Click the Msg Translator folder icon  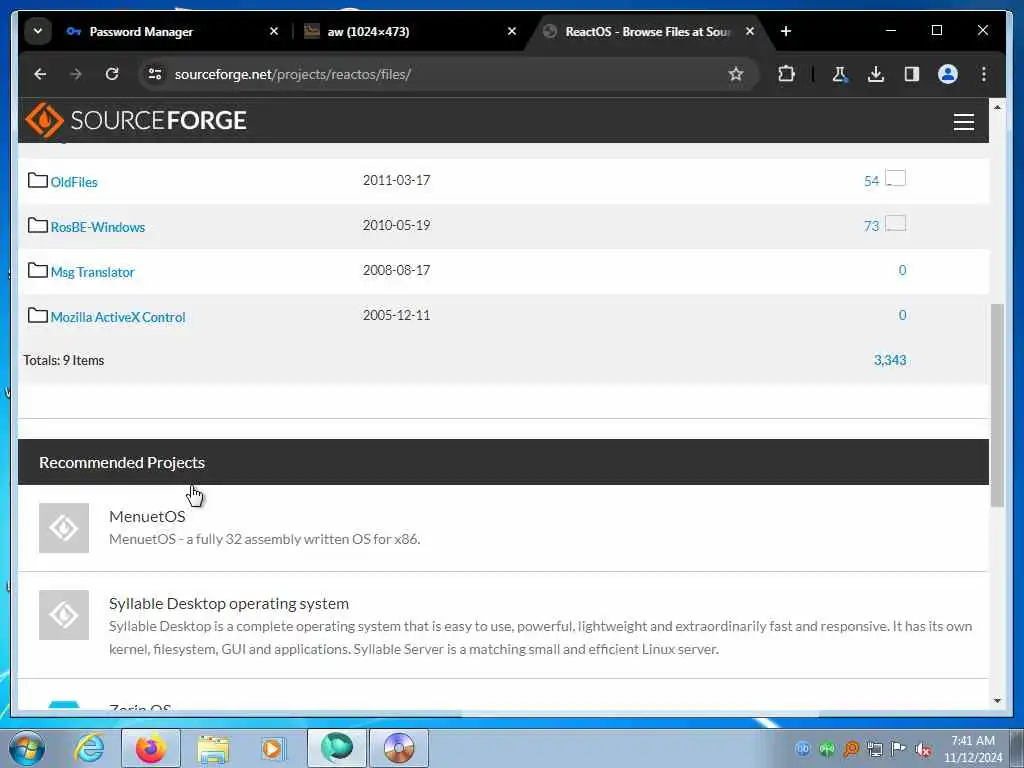point(38,270)
